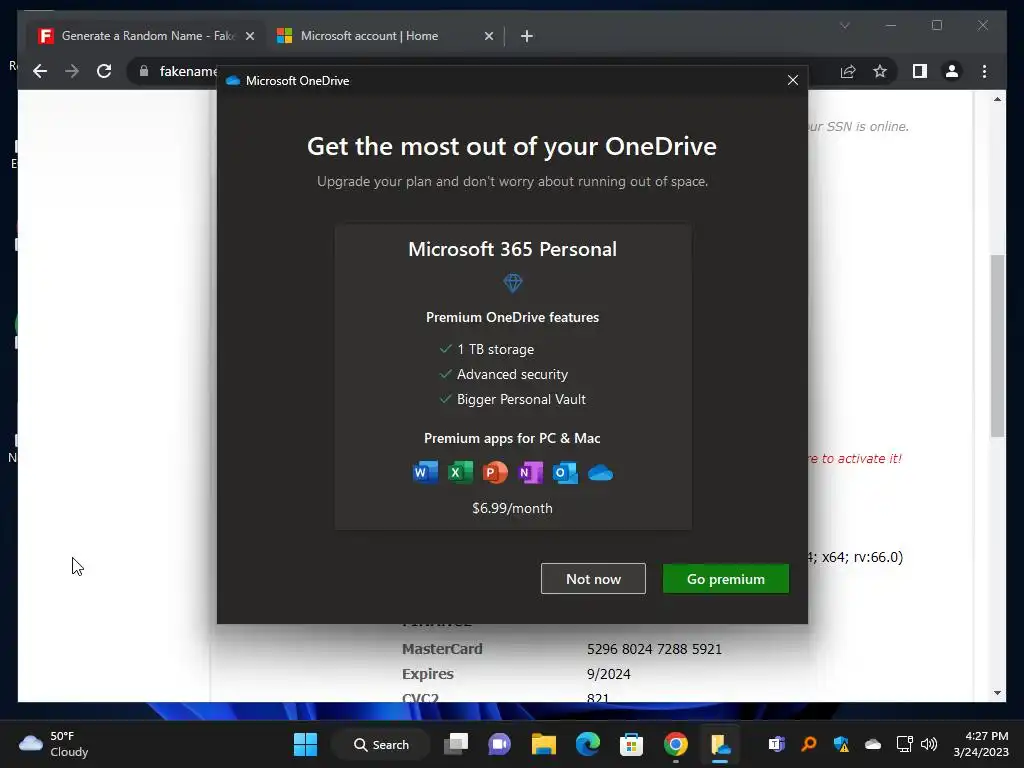Viewport: 1024px width, 768px height.
Task: Click the active taskbar app beside Chrome
Action: pos(720,744)
